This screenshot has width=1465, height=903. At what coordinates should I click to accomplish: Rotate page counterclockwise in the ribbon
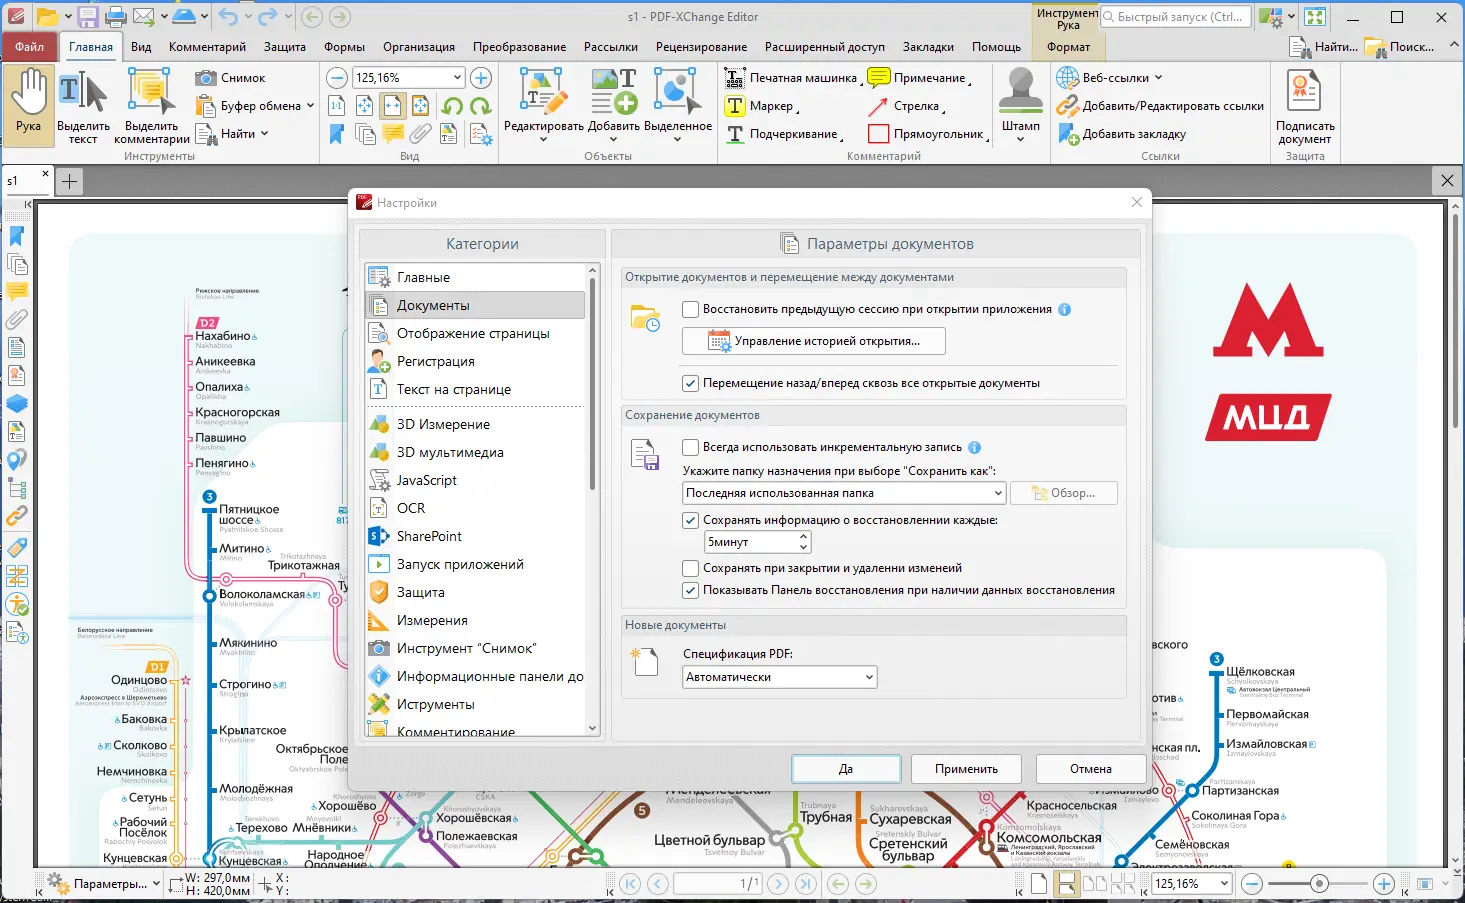pyautogui.click(x=453, y=106)
